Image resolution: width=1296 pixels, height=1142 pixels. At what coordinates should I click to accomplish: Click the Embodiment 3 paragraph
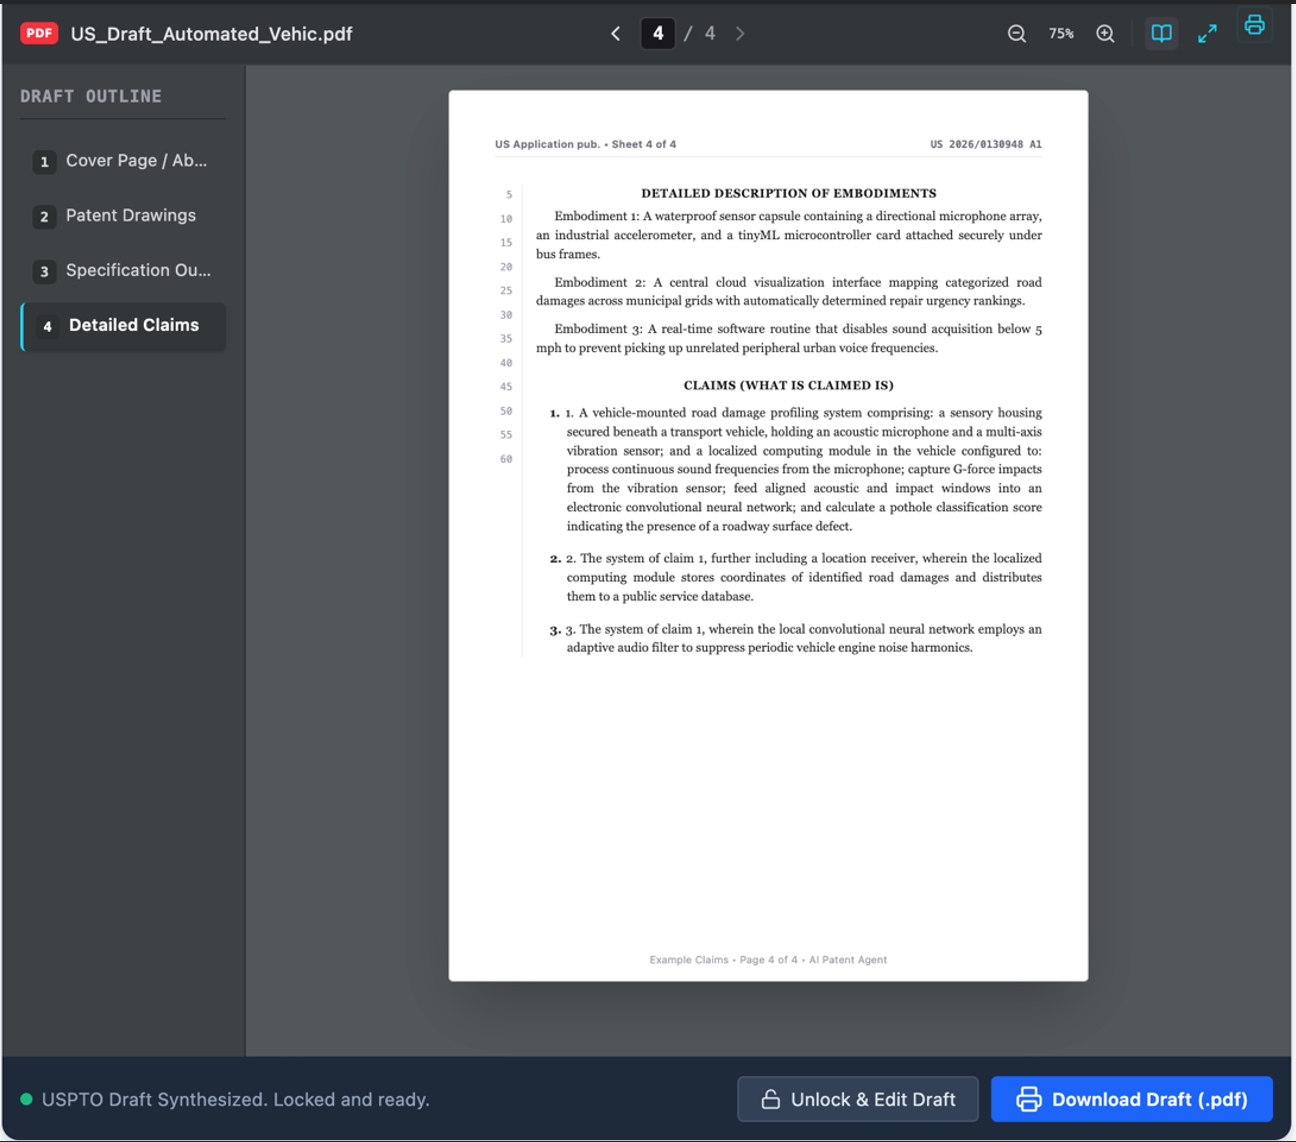[788, 338]
